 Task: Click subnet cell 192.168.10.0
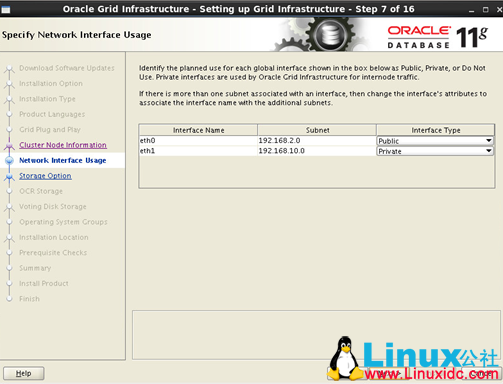coord(317,151)
